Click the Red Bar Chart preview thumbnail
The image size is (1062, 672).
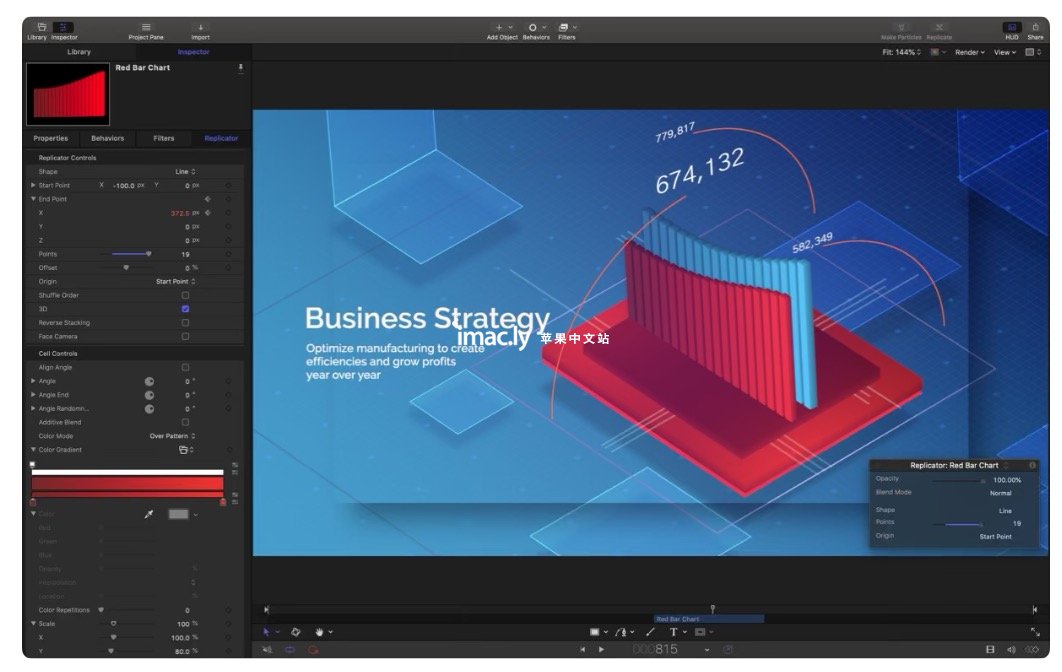(x=68, y=93)
